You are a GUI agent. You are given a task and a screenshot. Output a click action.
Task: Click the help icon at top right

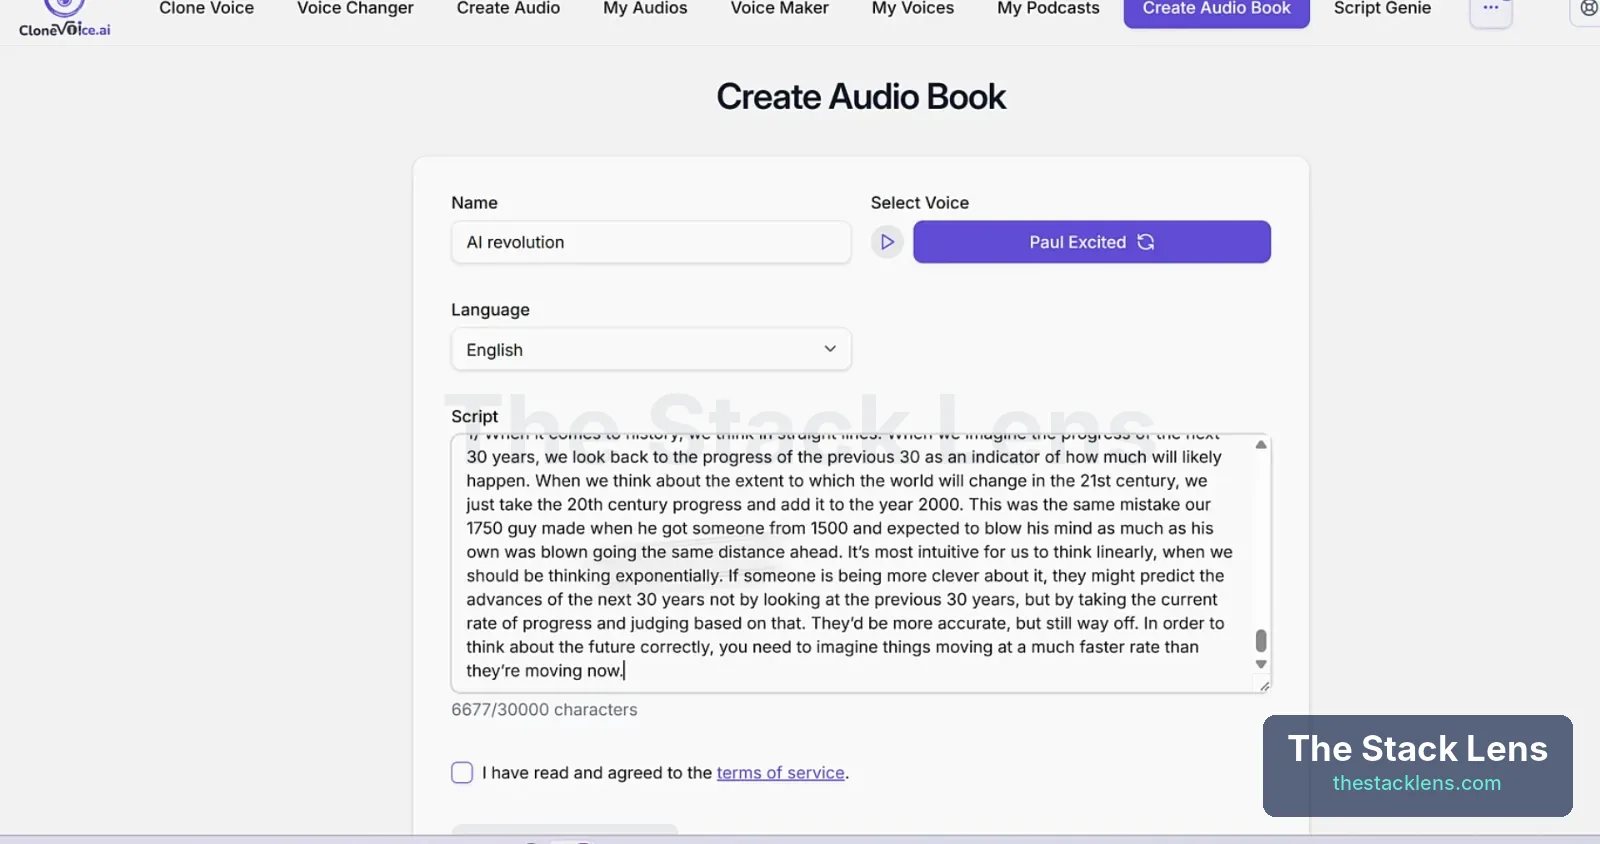(x=1588, y=9)
